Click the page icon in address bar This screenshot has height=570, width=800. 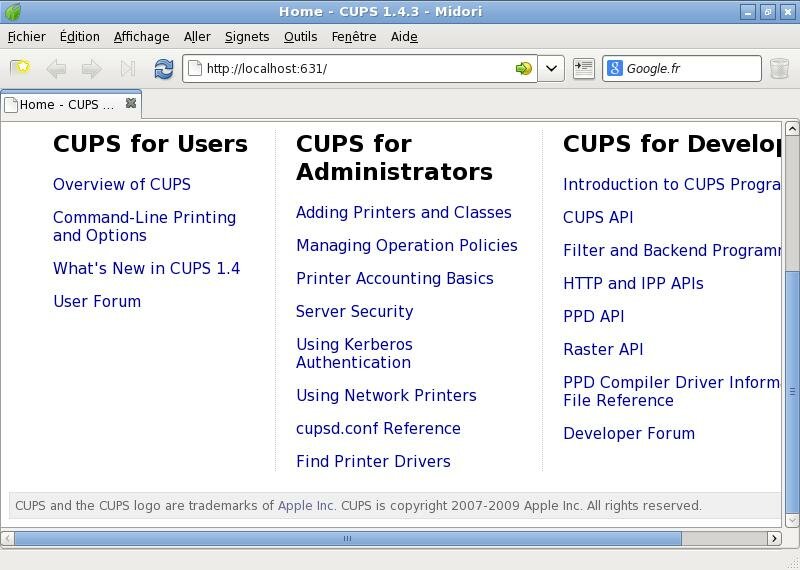(195, 68)
